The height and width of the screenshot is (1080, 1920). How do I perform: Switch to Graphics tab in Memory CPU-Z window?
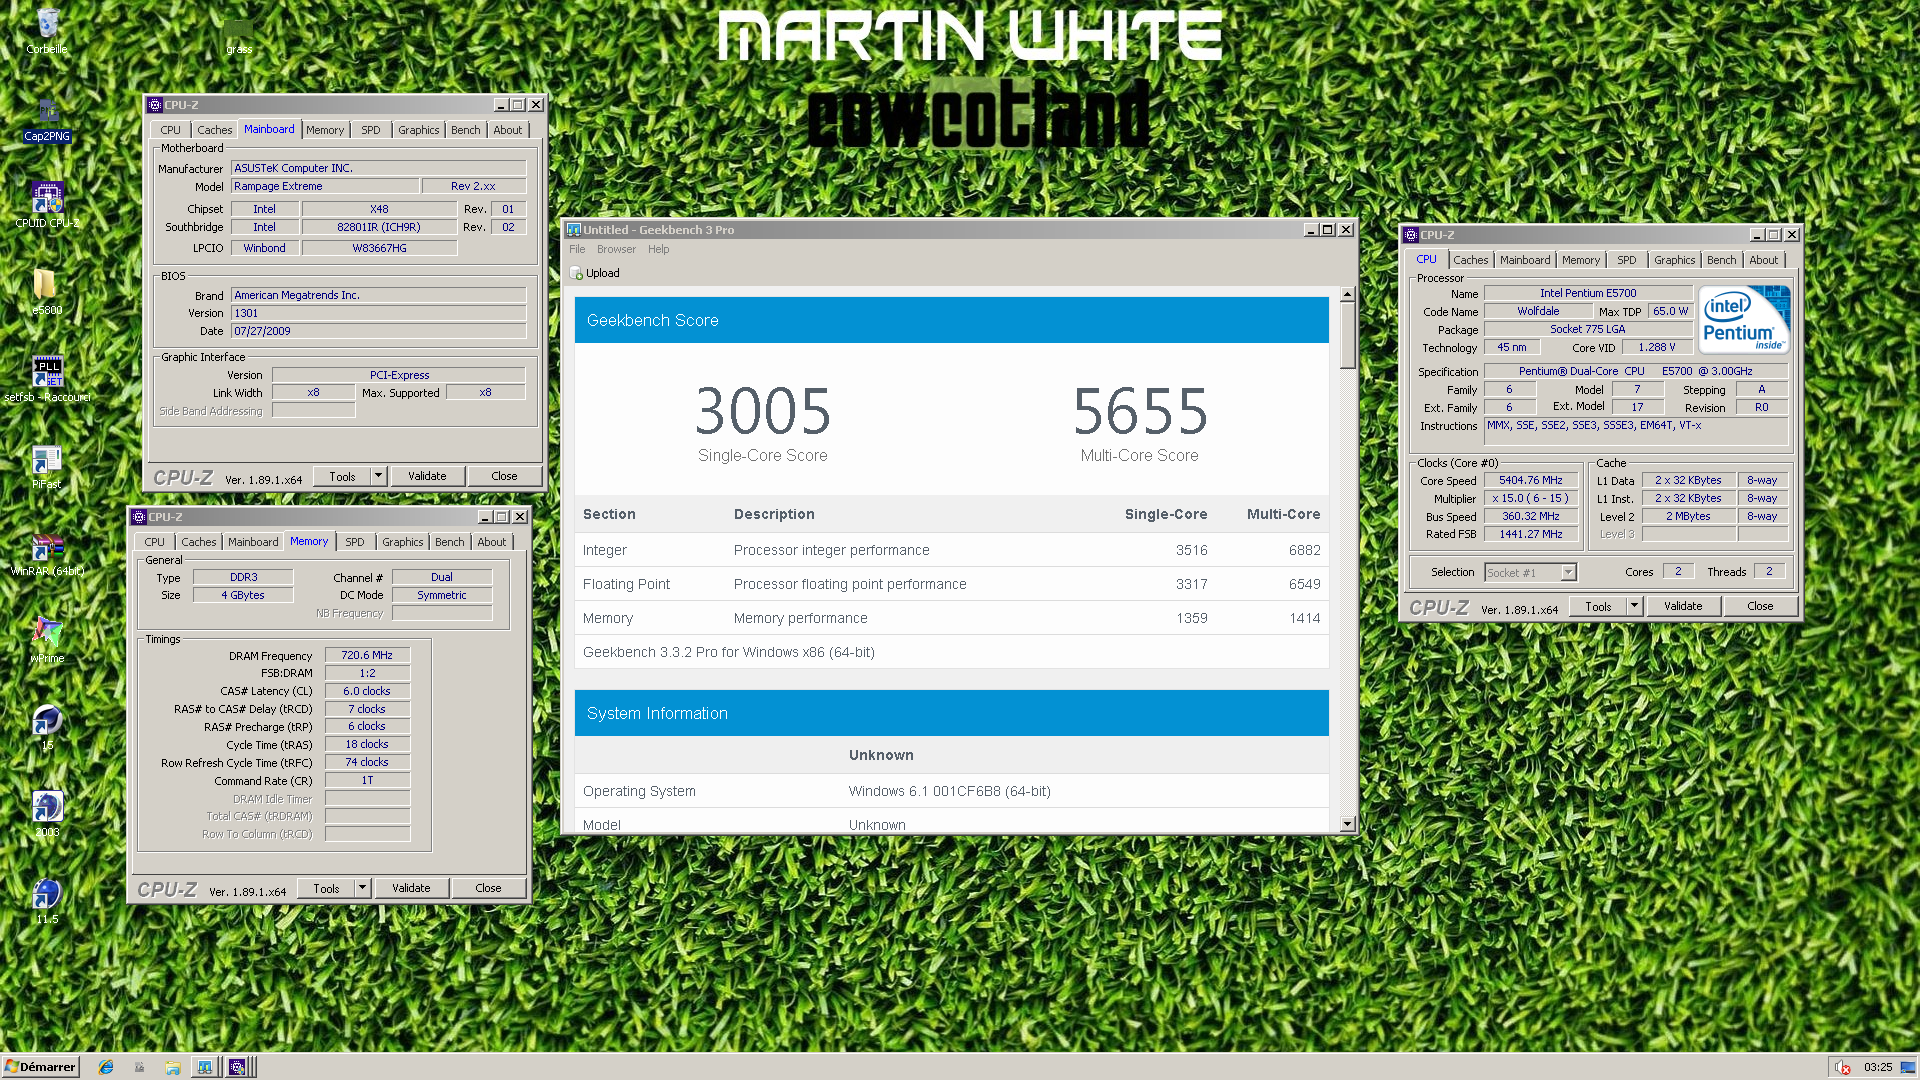403,542
